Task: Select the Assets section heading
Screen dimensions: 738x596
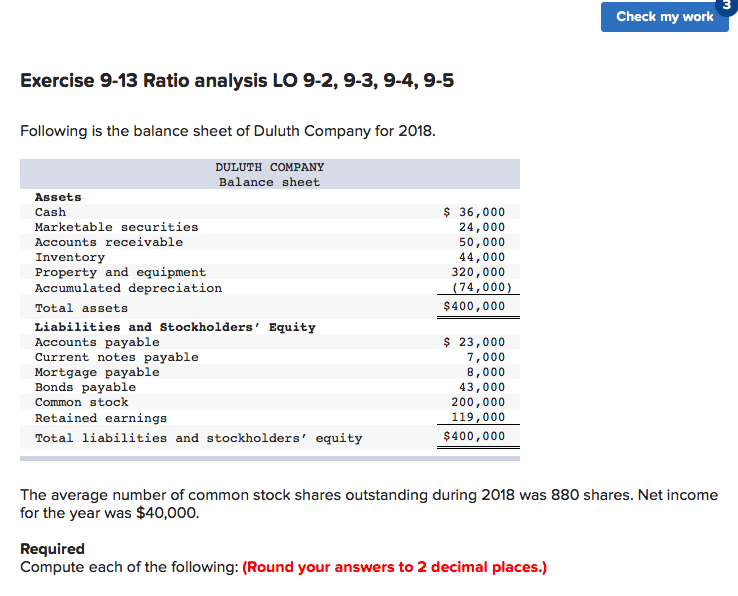Action: [x=58, y=197]
